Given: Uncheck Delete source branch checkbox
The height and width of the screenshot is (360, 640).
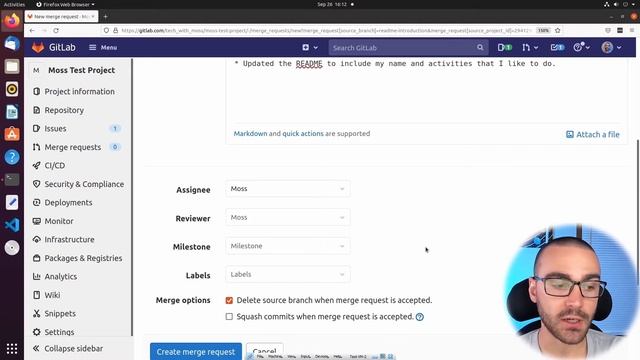Looking at the screenshot, I should click(x=229, y=300).
